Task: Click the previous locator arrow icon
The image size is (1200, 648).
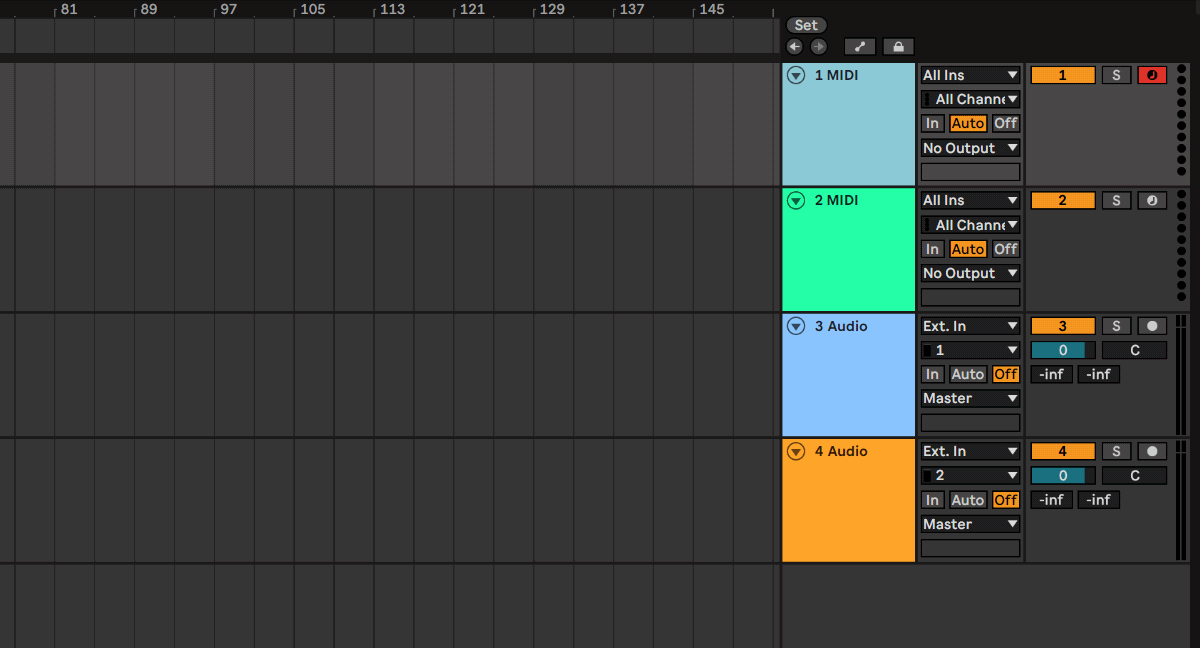Action: click(x=795, y=47)
